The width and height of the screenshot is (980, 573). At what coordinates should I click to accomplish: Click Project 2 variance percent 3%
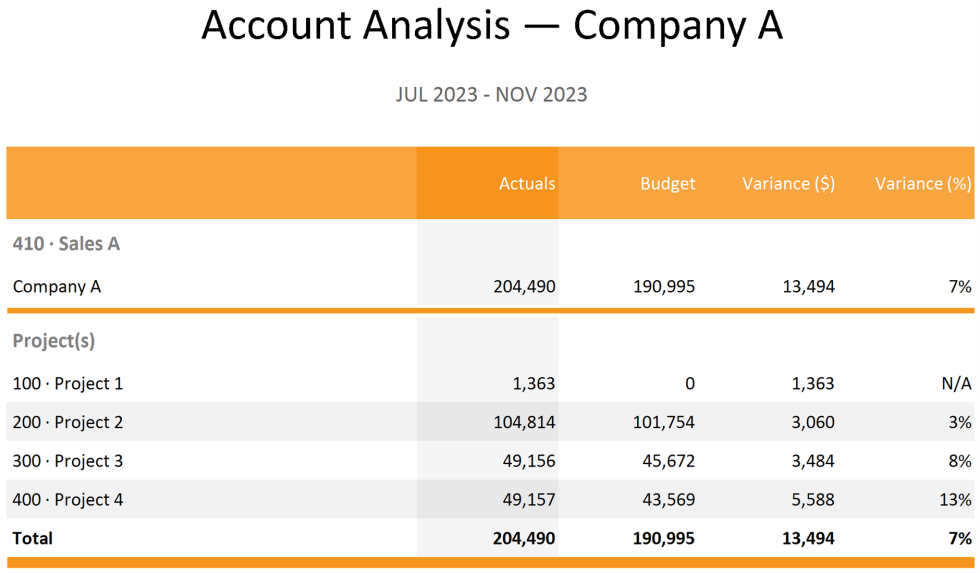(x=960, y=422)
